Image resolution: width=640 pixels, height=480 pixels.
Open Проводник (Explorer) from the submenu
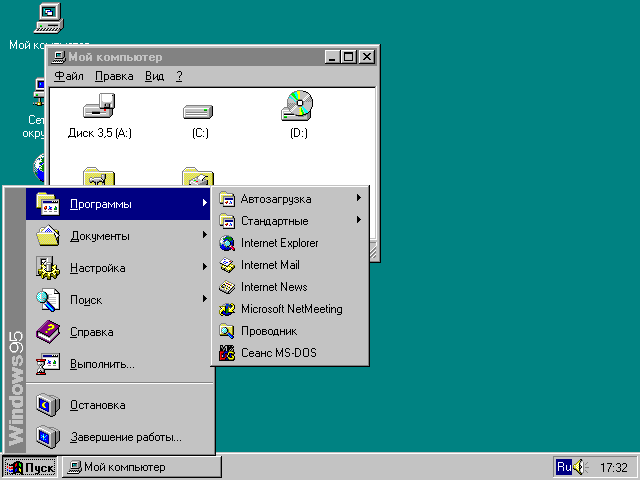[290, 331]
